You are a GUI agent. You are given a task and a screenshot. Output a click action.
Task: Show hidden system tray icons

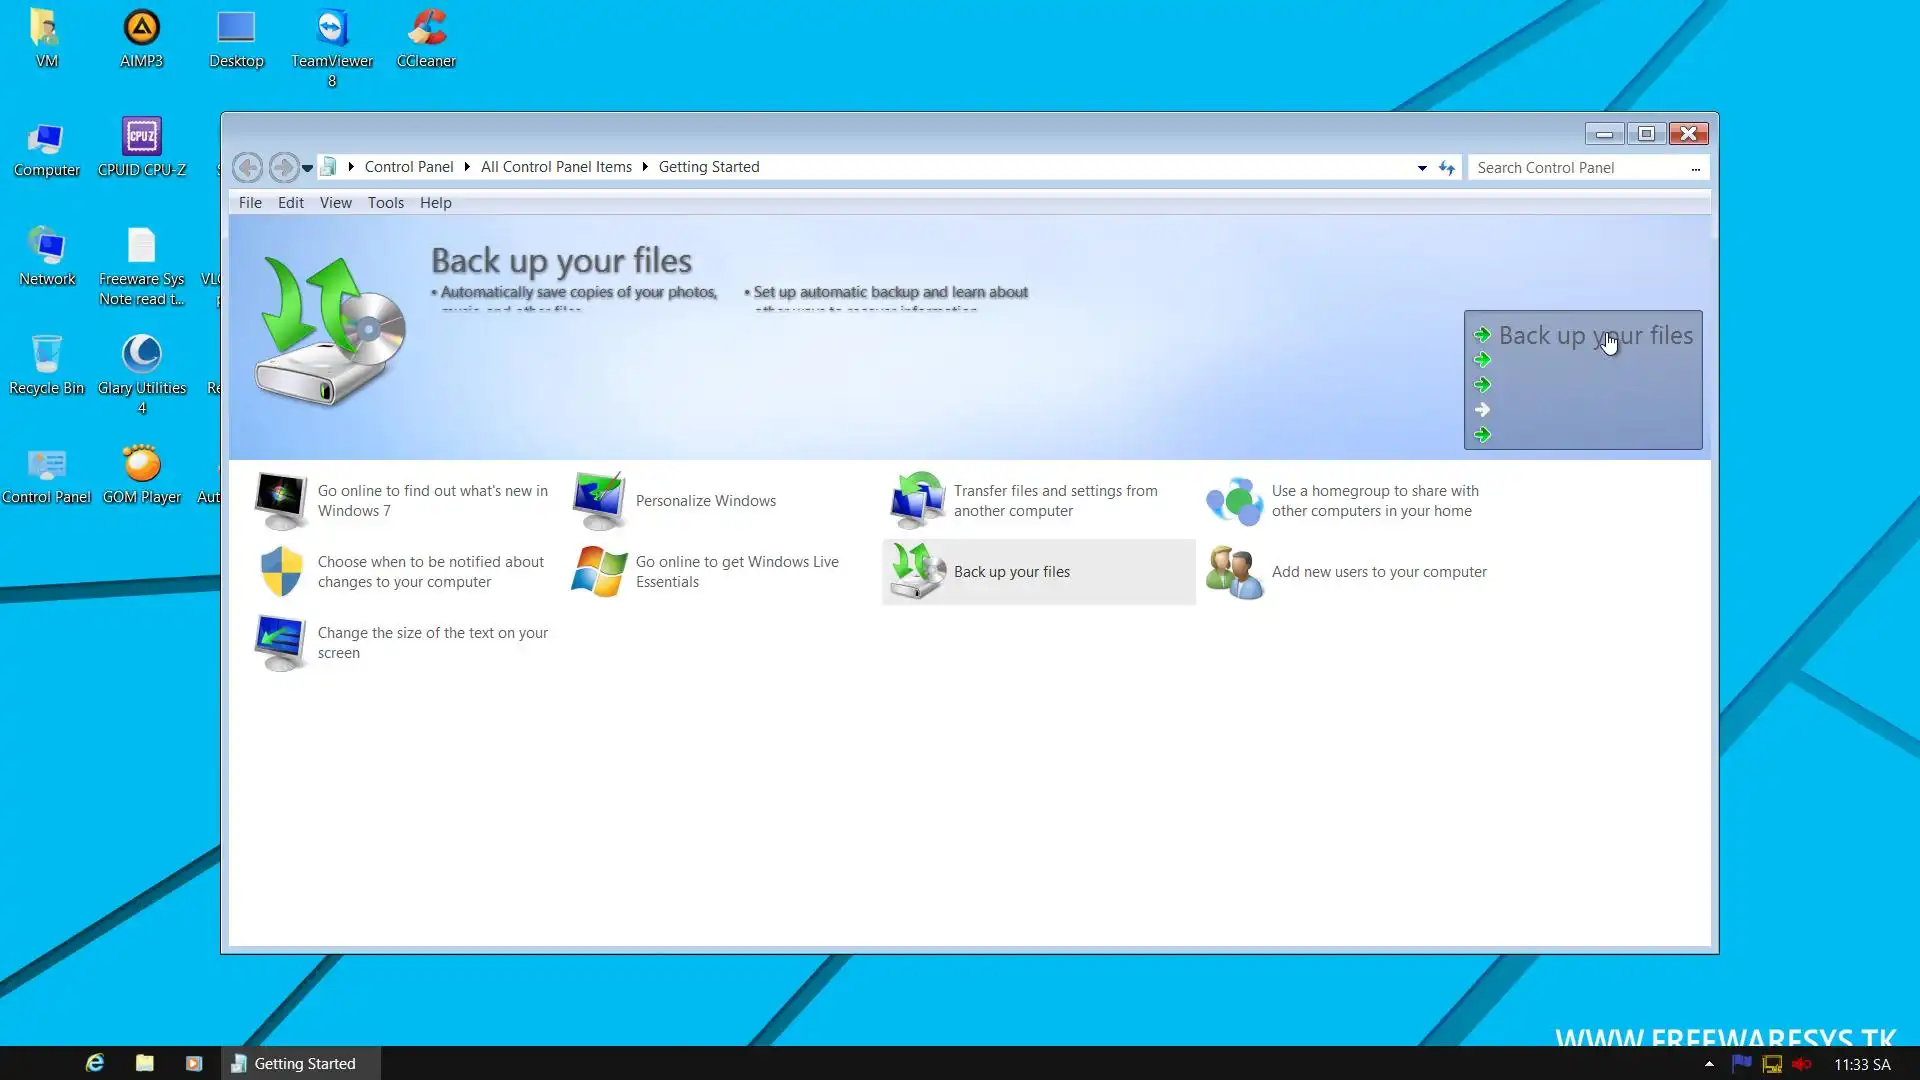1709,1064
